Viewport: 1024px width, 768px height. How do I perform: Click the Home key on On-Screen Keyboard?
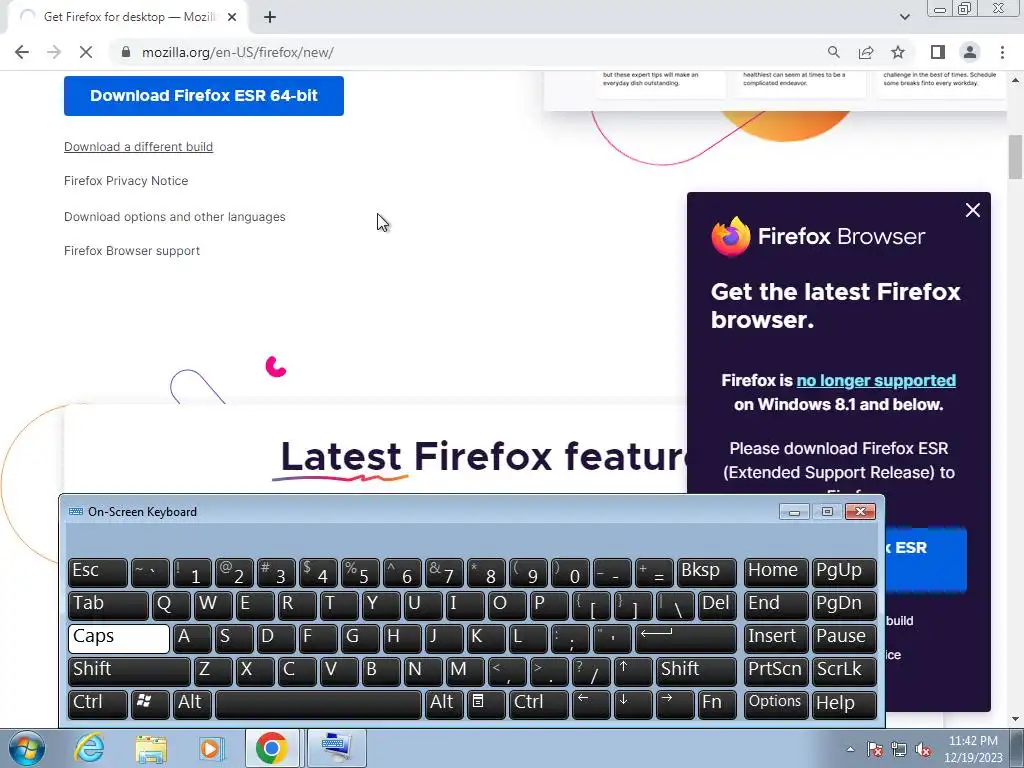776,572
